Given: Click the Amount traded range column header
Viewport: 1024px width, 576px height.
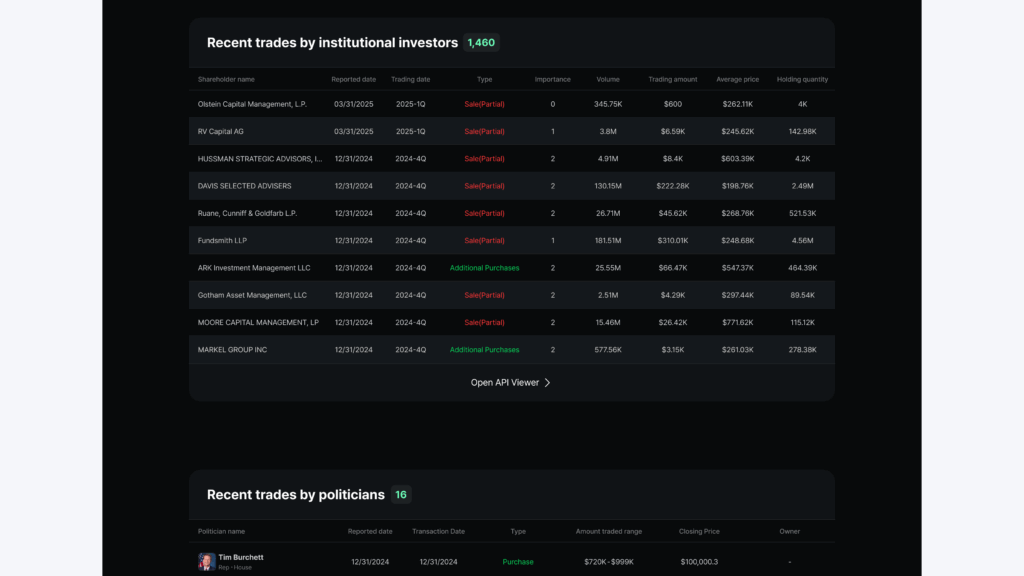Looking at the screenshot, I should (x=609, y=532).
